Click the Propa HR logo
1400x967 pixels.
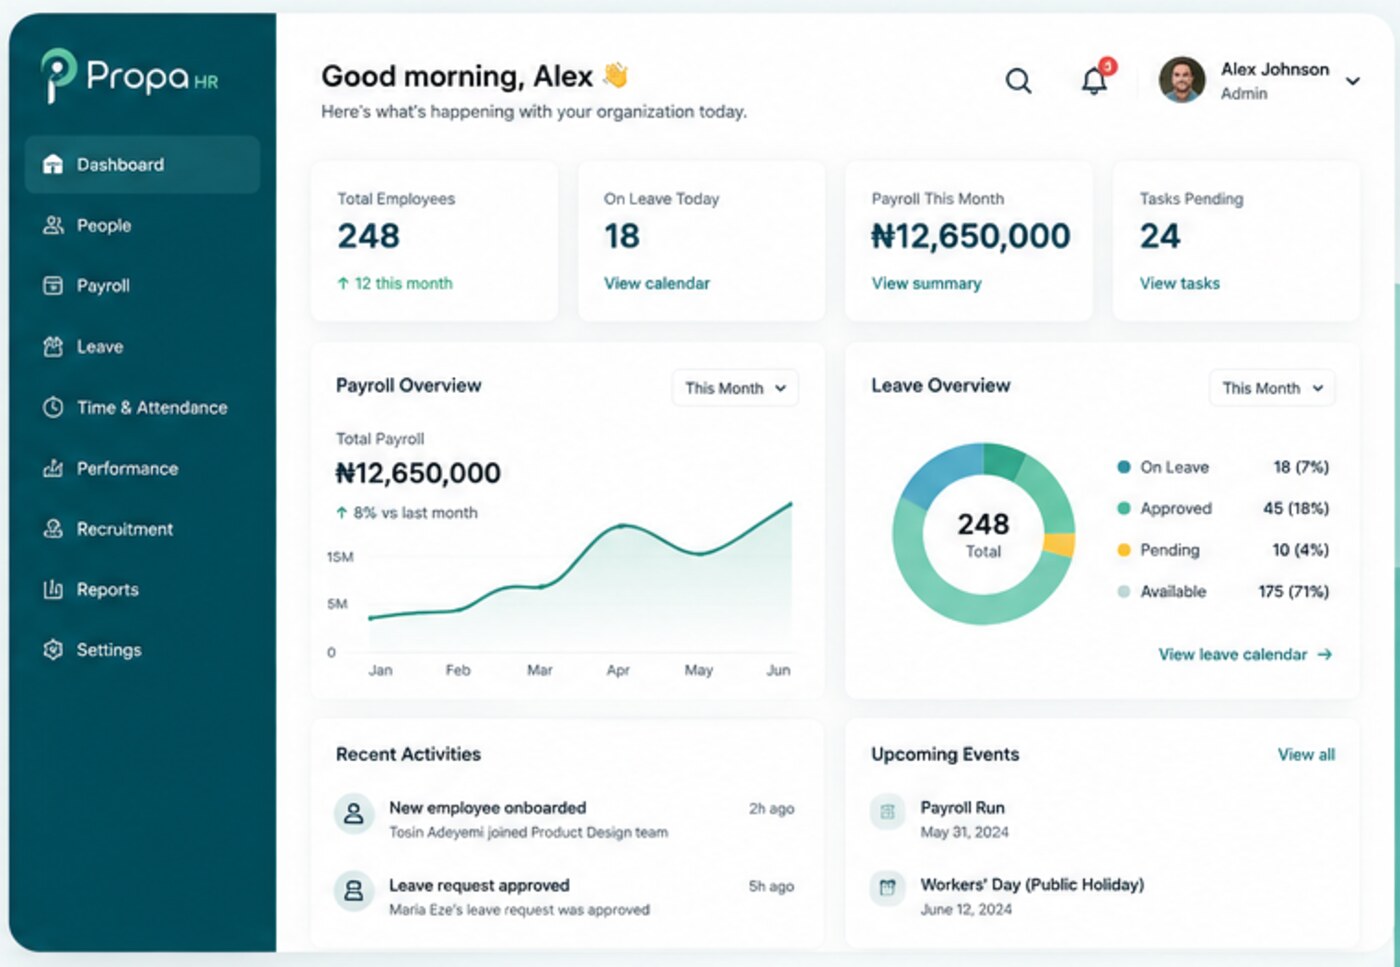pos(129,76)
